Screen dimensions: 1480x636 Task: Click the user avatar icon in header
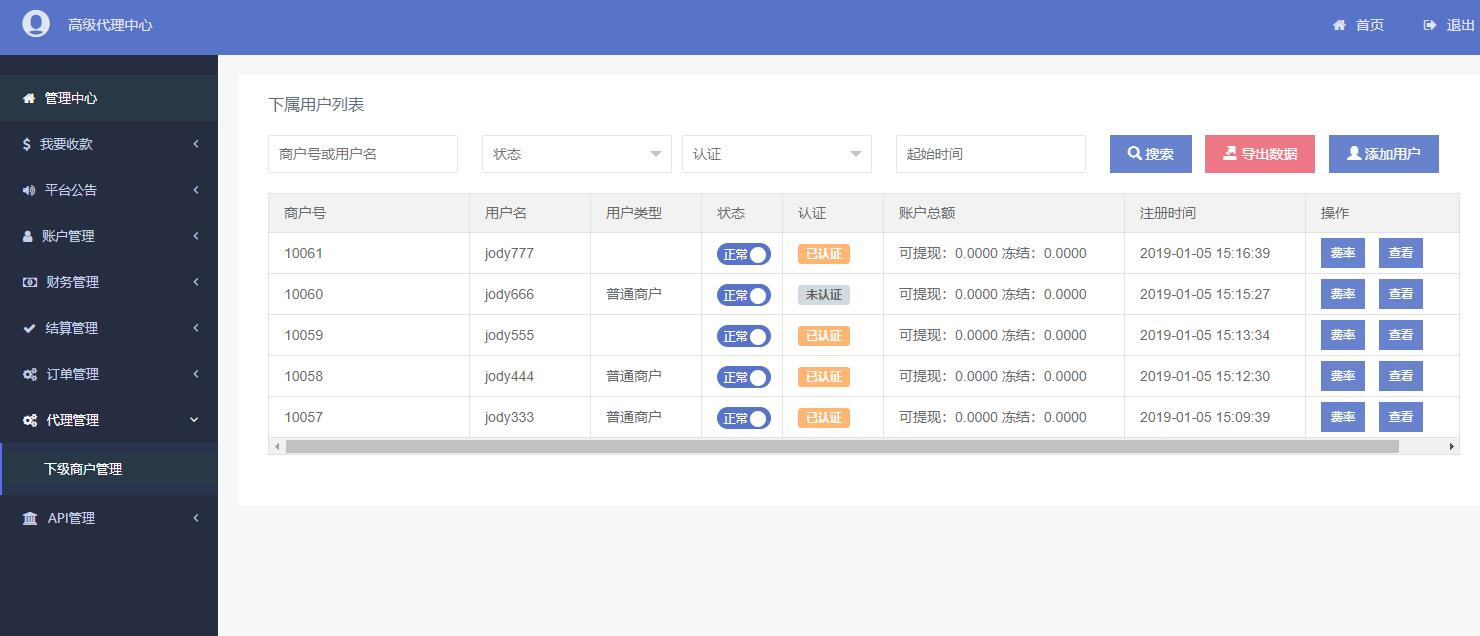(x=36, y=24)
